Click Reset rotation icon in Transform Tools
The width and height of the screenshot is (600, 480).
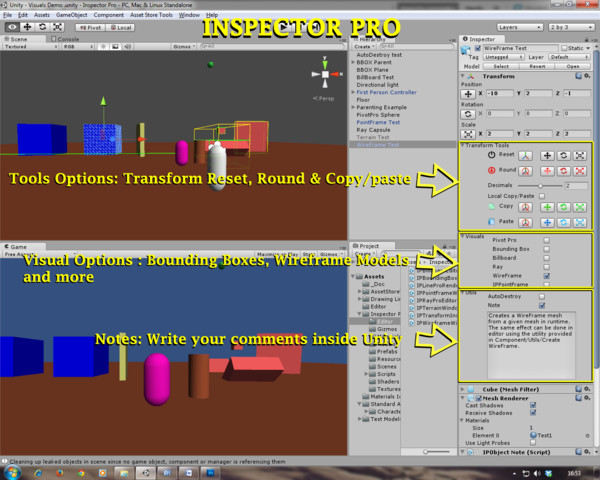coord(563,156)
